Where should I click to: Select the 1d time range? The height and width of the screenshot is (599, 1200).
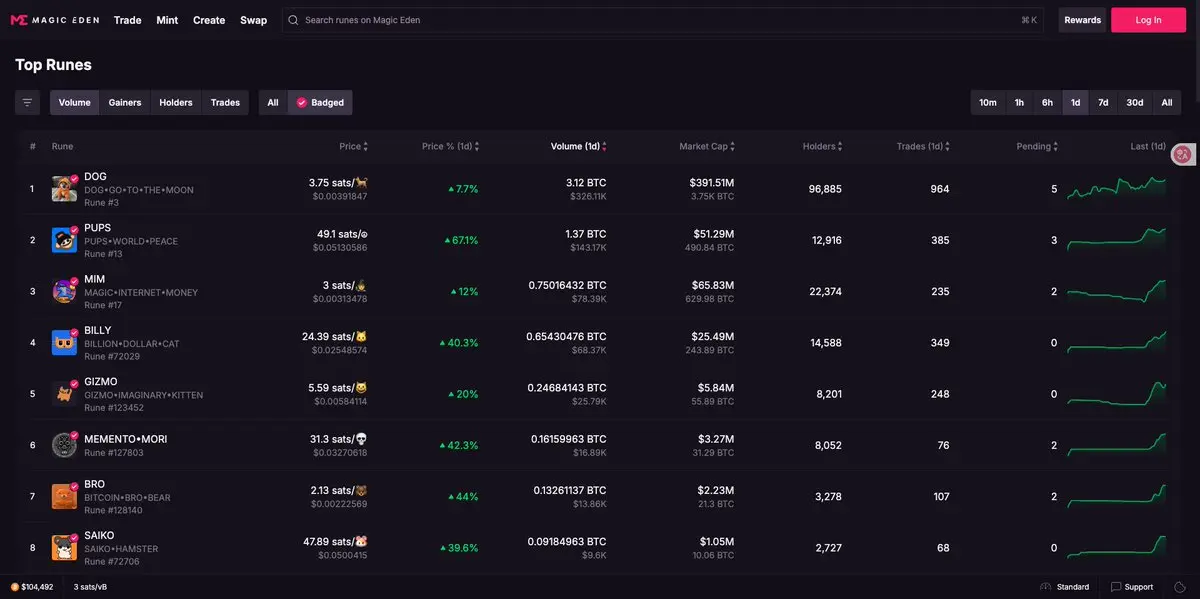[x=1075, y=102]
